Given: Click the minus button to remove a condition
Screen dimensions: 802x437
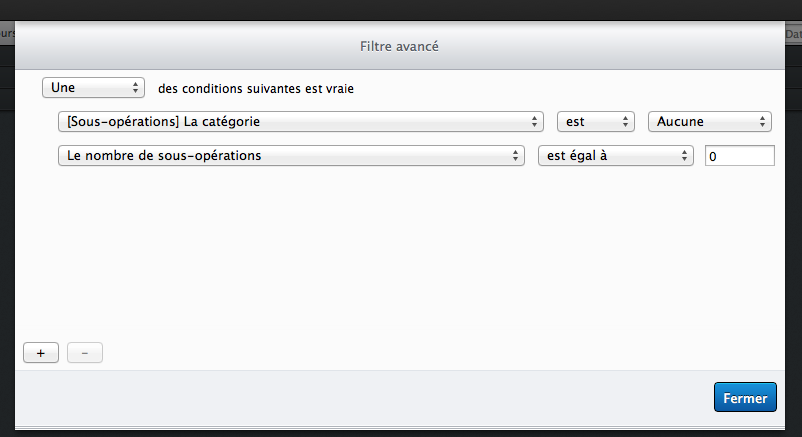Looking at the screenshot, I should pyautogui.click(x=84, y=353).
